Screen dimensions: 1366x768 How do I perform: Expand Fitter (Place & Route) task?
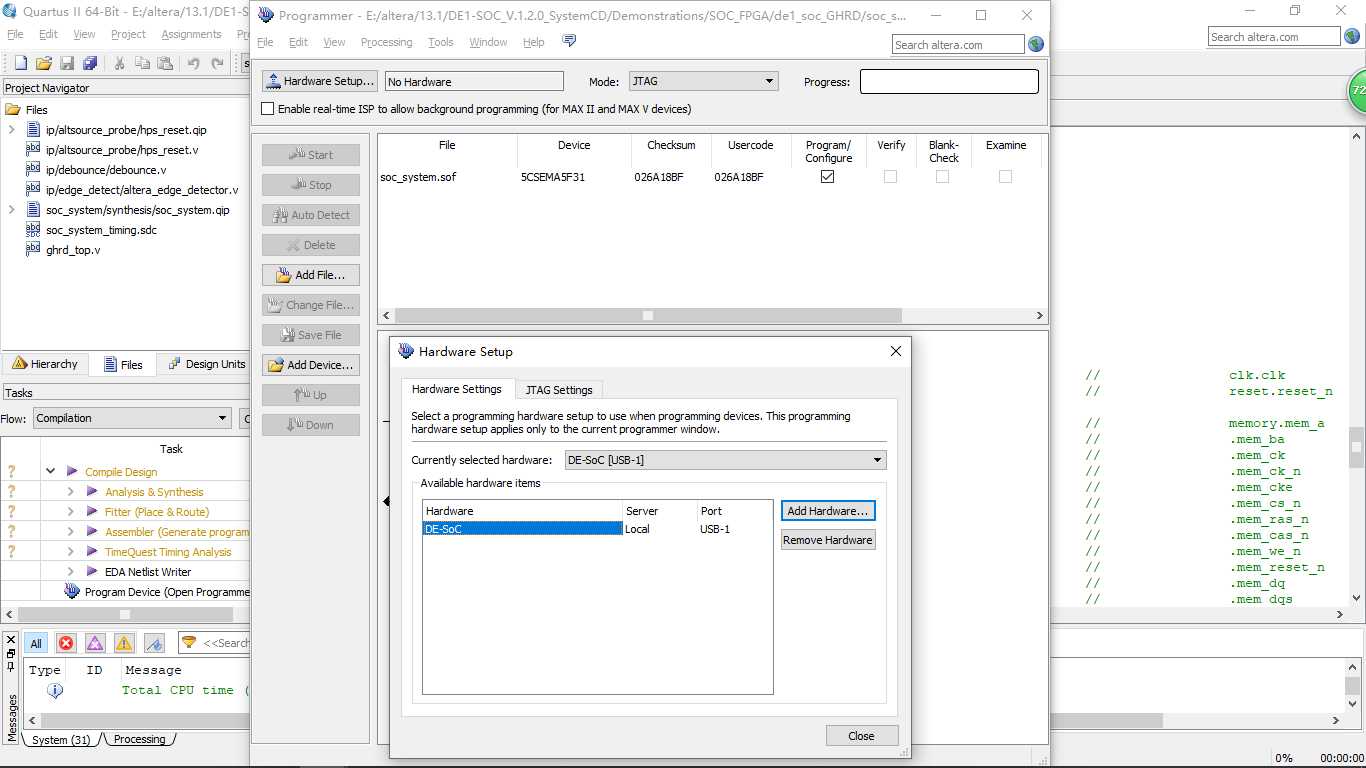[x=70, y=511]
